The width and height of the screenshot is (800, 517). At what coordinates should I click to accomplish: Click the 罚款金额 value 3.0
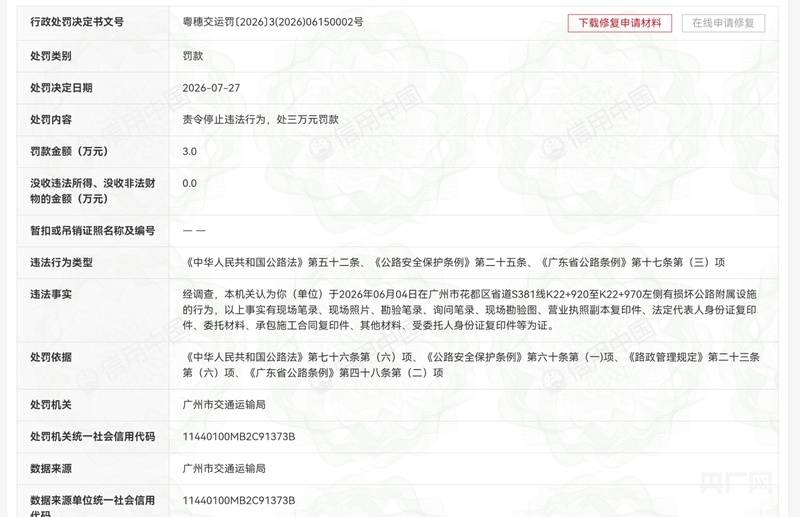[x=189, y=152]
